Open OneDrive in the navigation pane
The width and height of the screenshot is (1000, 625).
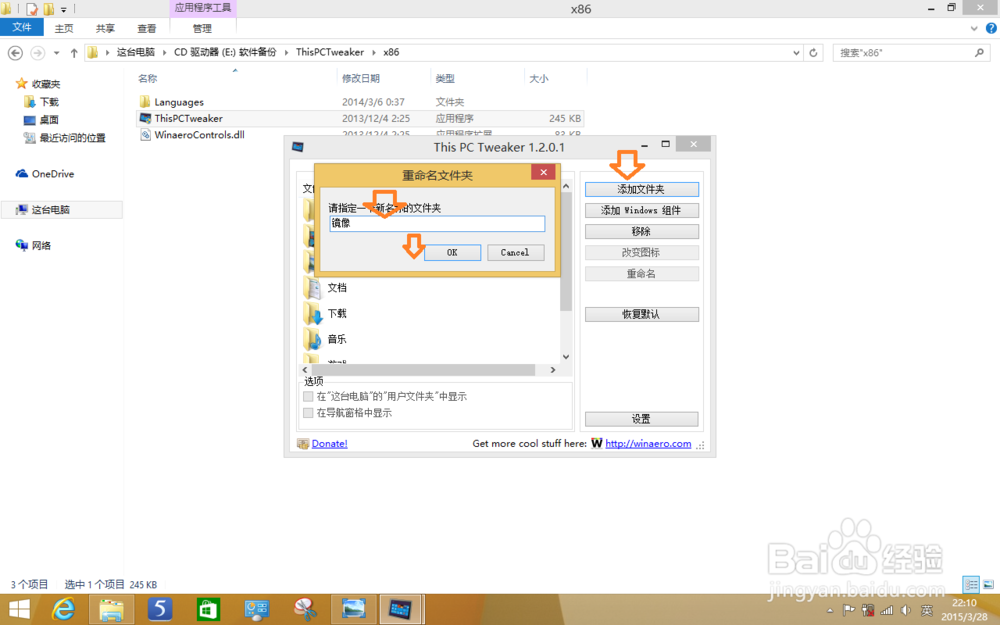pyautogui.click(x=52, y=173)
